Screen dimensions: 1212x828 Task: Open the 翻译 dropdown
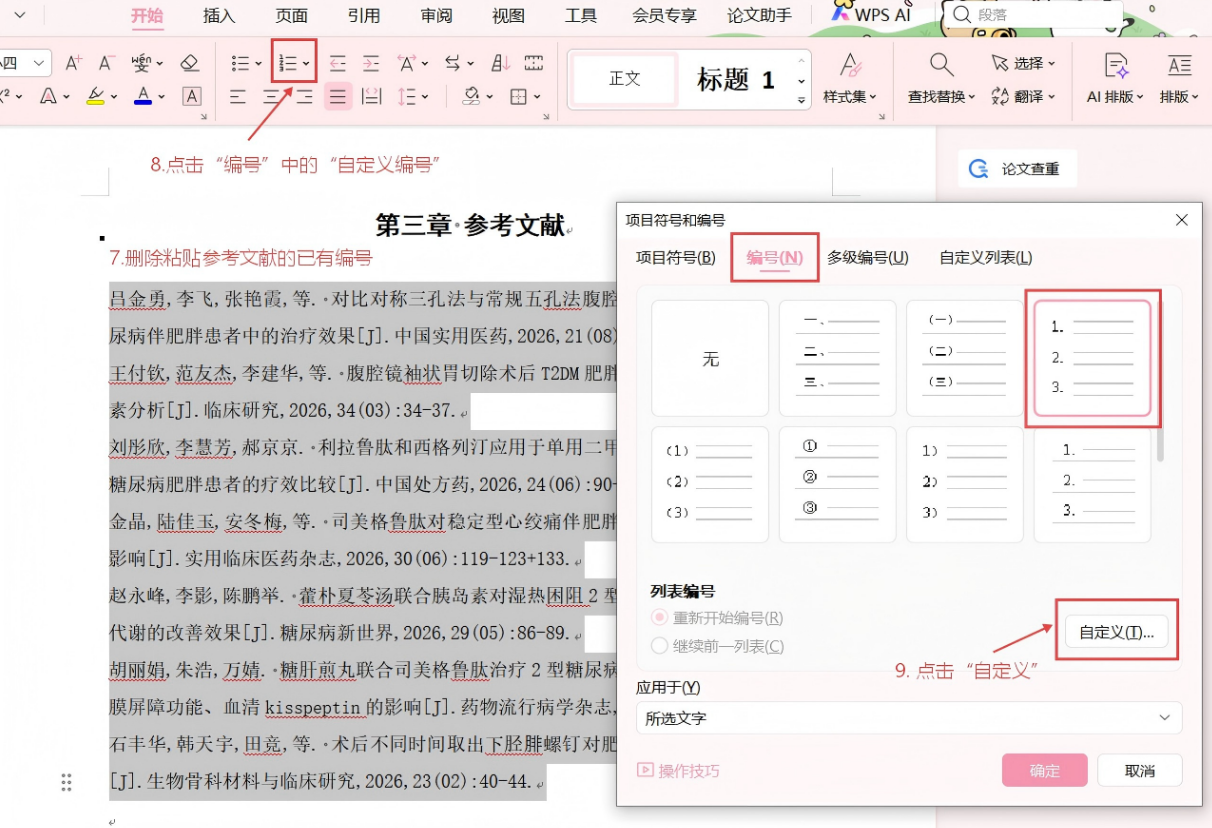[1024, 97]
